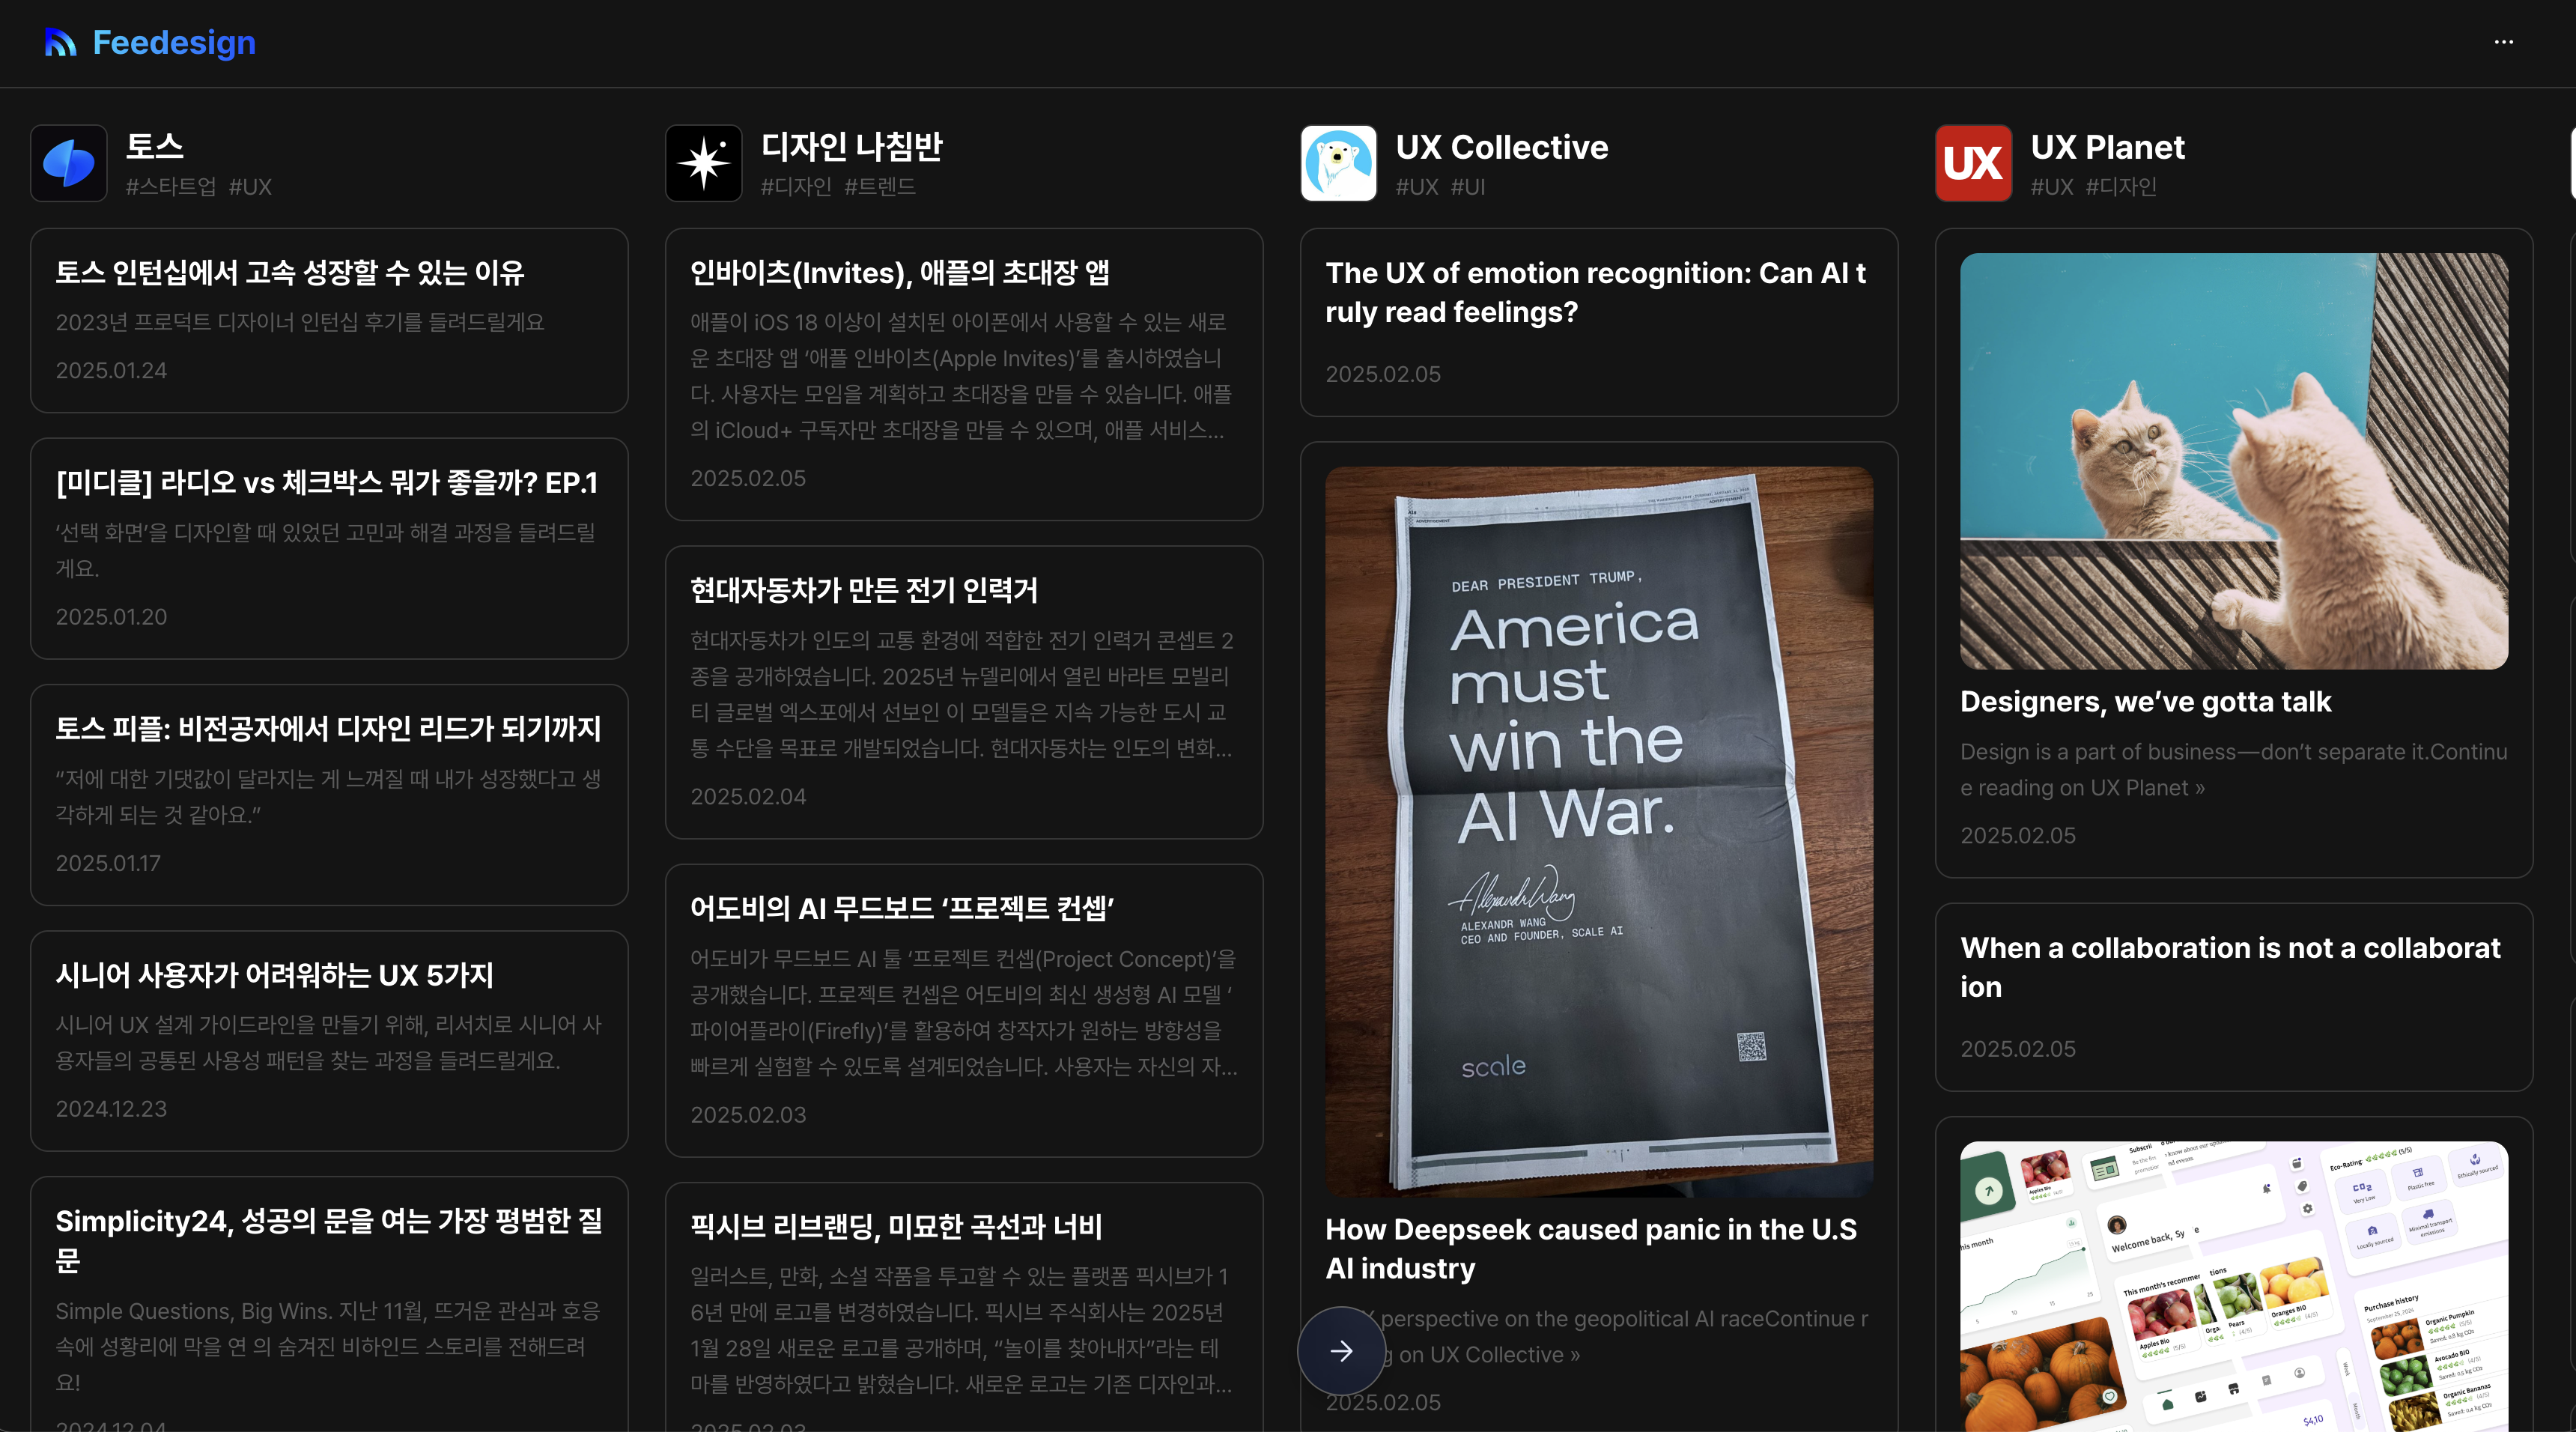Click the 2025.02.03 date on 어도비 card
The image size is (2576, 1432).
(x=748, y=1114)
